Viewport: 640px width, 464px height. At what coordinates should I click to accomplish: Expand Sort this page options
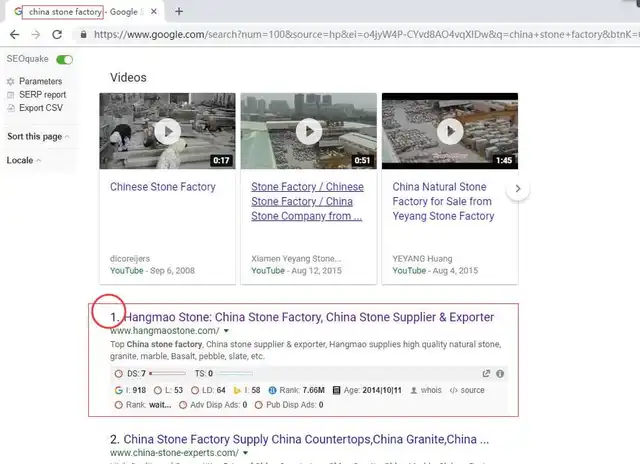[38, 137]
